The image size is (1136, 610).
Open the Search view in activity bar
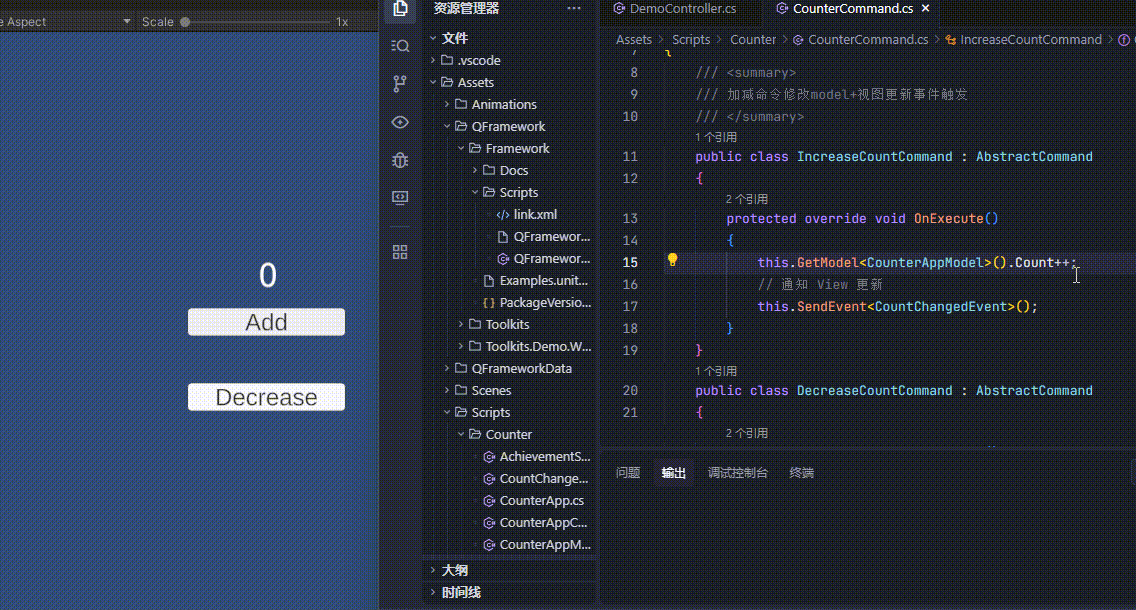(400, 46)
